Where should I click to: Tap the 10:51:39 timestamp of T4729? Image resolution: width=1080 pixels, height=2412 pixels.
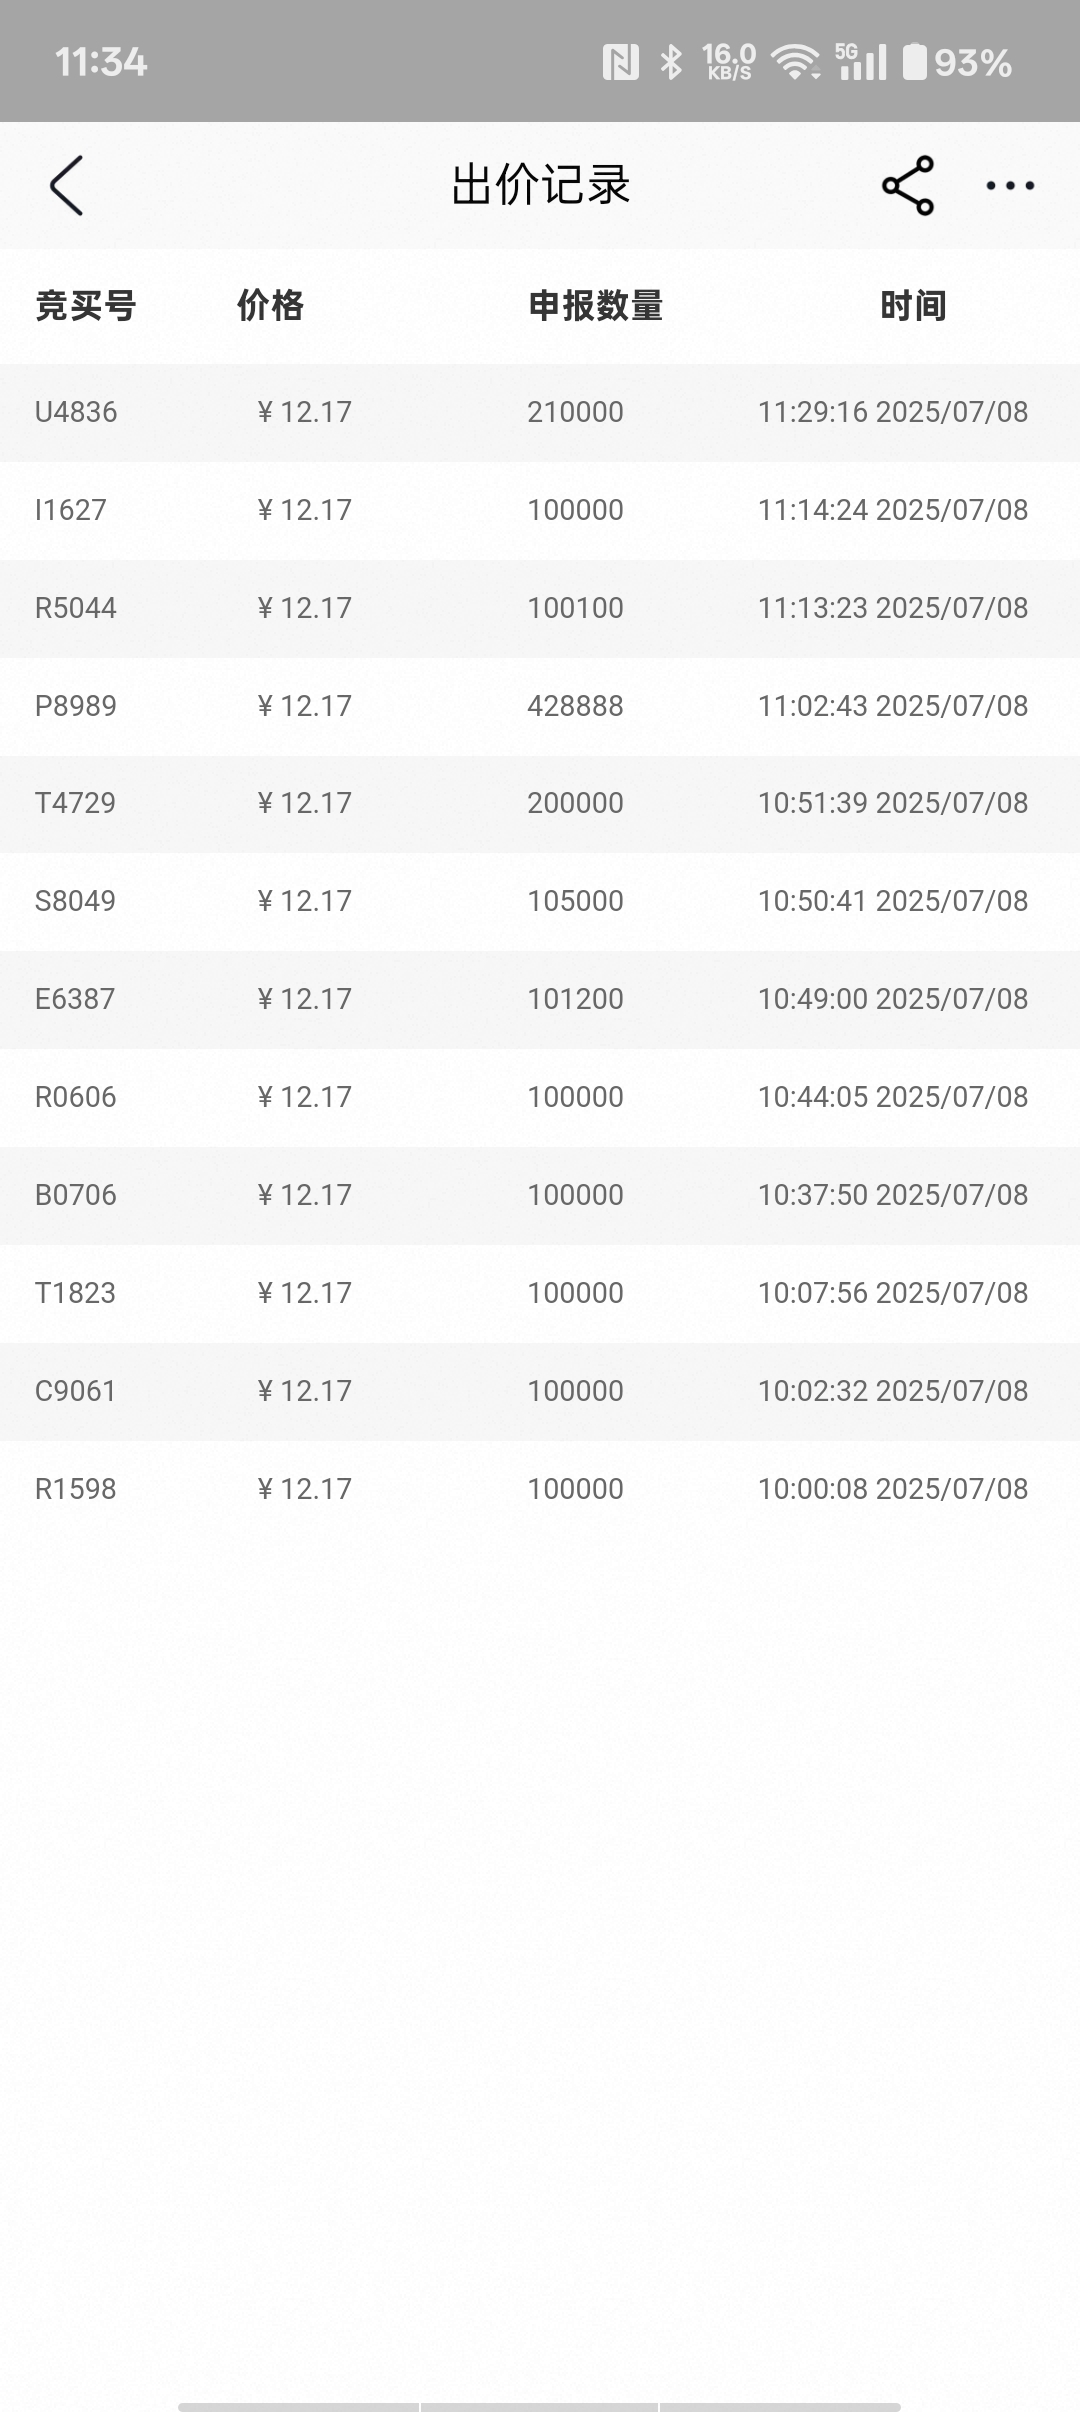coord(812,803)
